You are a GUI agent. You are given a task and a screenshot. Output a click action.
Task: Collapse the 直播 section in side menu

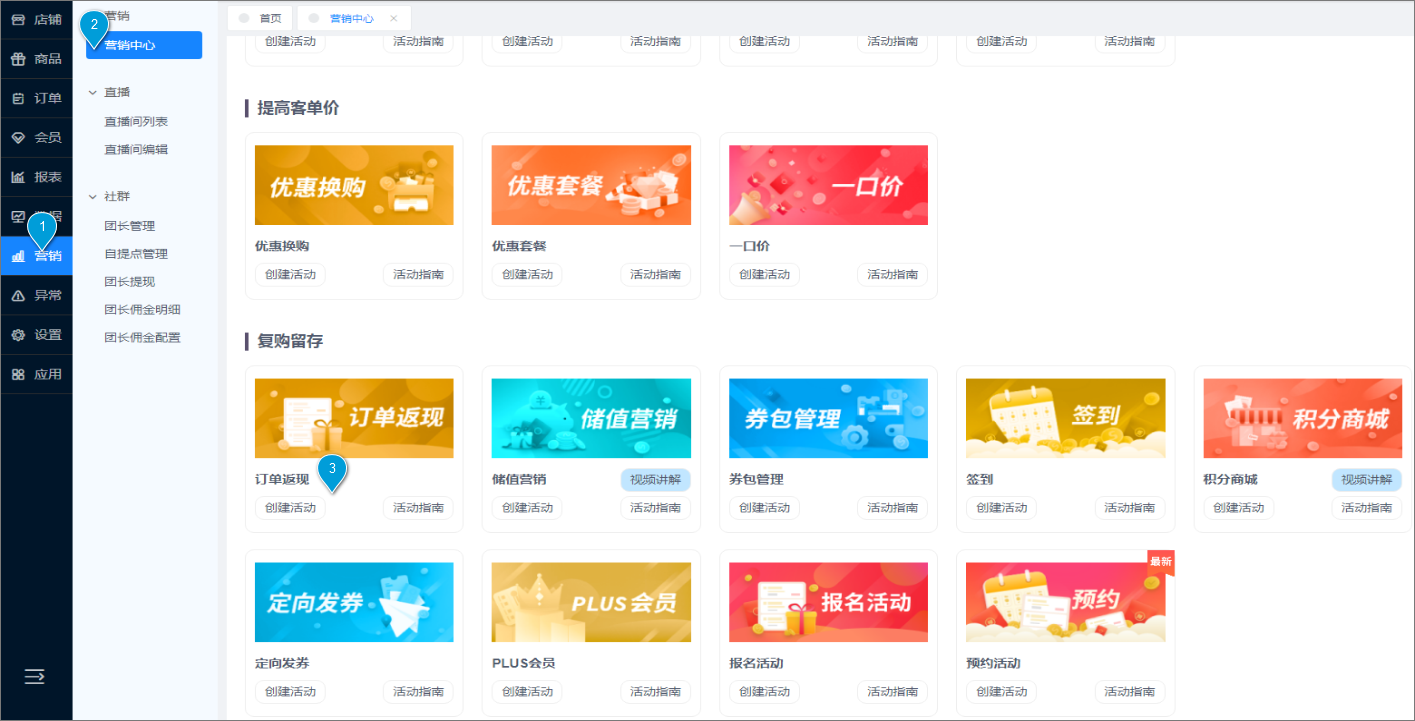click(93, 92)
